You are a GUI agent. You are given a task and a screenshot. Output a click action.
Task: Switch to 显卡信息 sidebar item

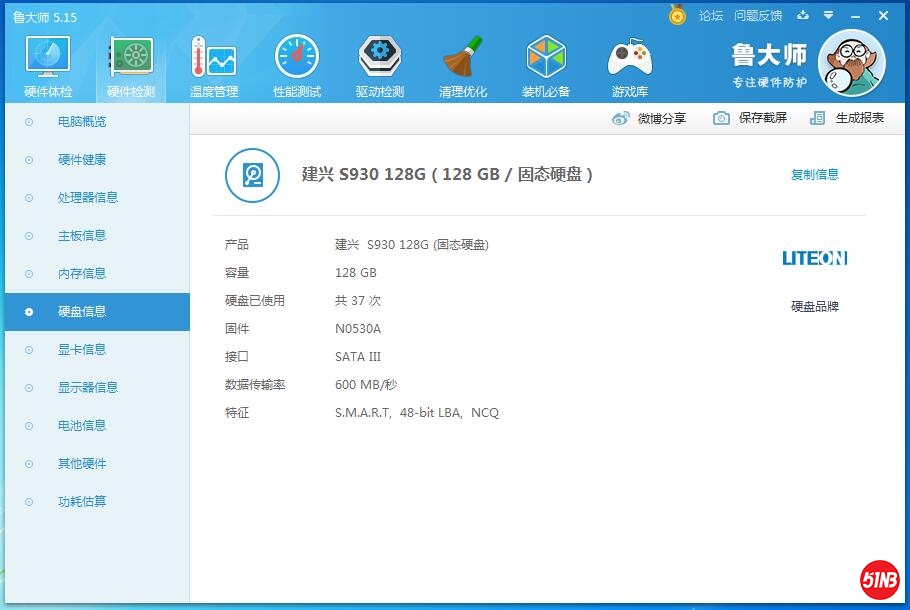[82, 350]
